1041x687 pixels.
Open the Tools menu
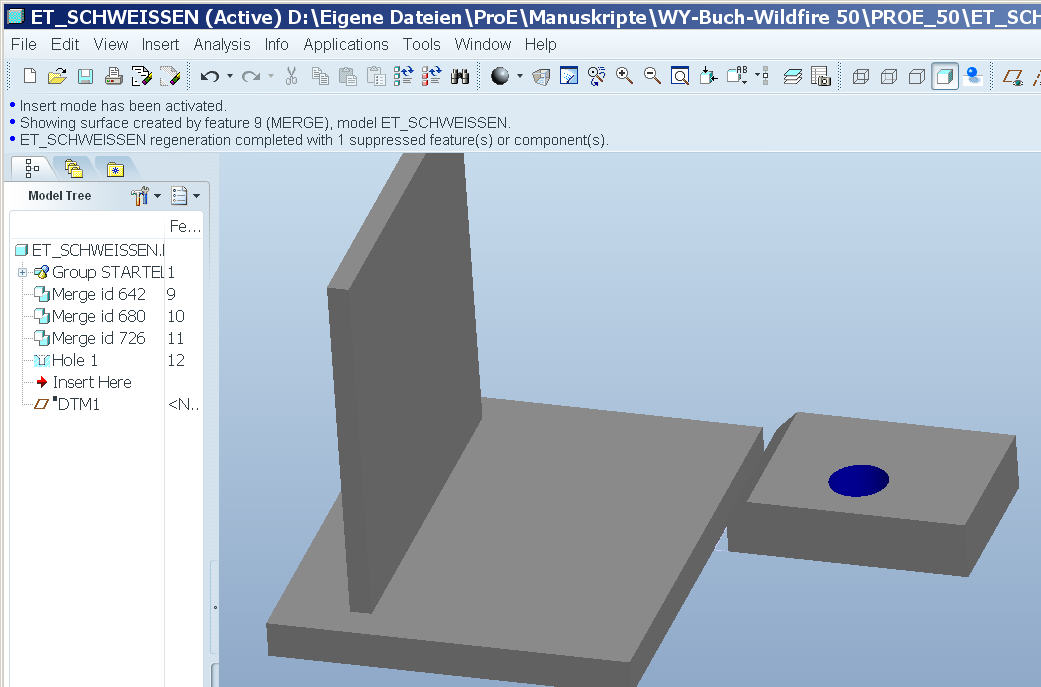422,44
